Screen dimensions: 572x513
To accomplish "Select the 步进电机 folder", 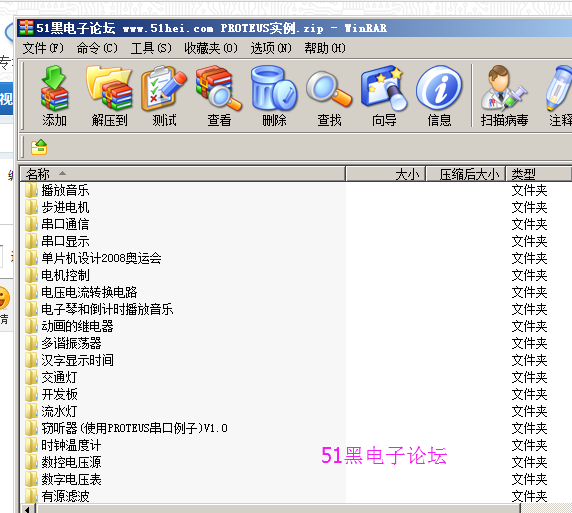I will click(x=65, y=207).
